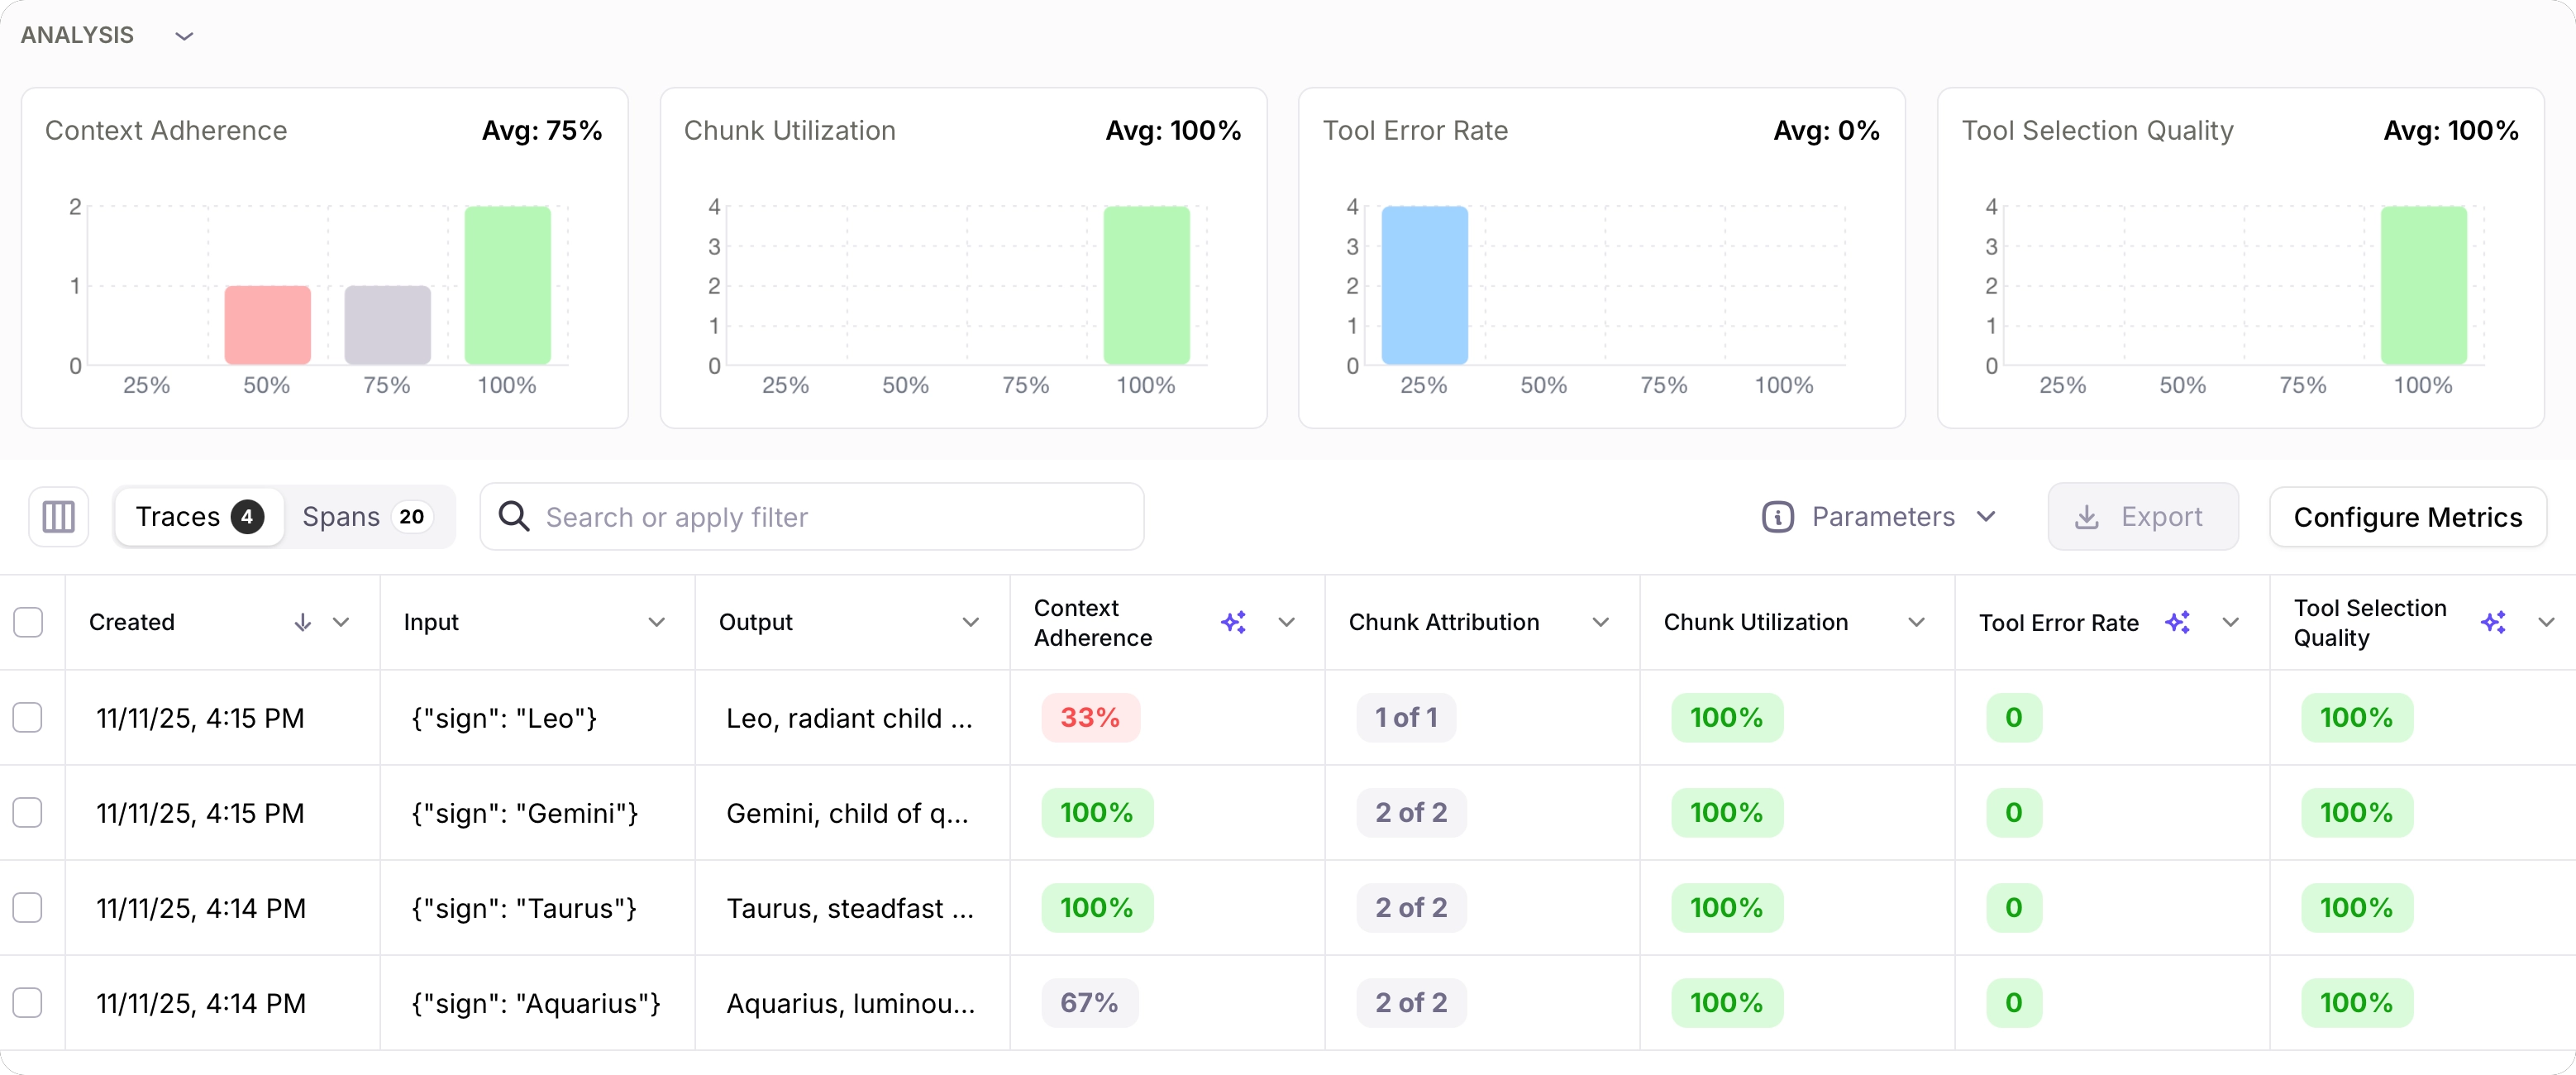The height and width of the screenshot is (1075, 2576).
Task: Click the Export download icon
Action: pos(2086,517)
